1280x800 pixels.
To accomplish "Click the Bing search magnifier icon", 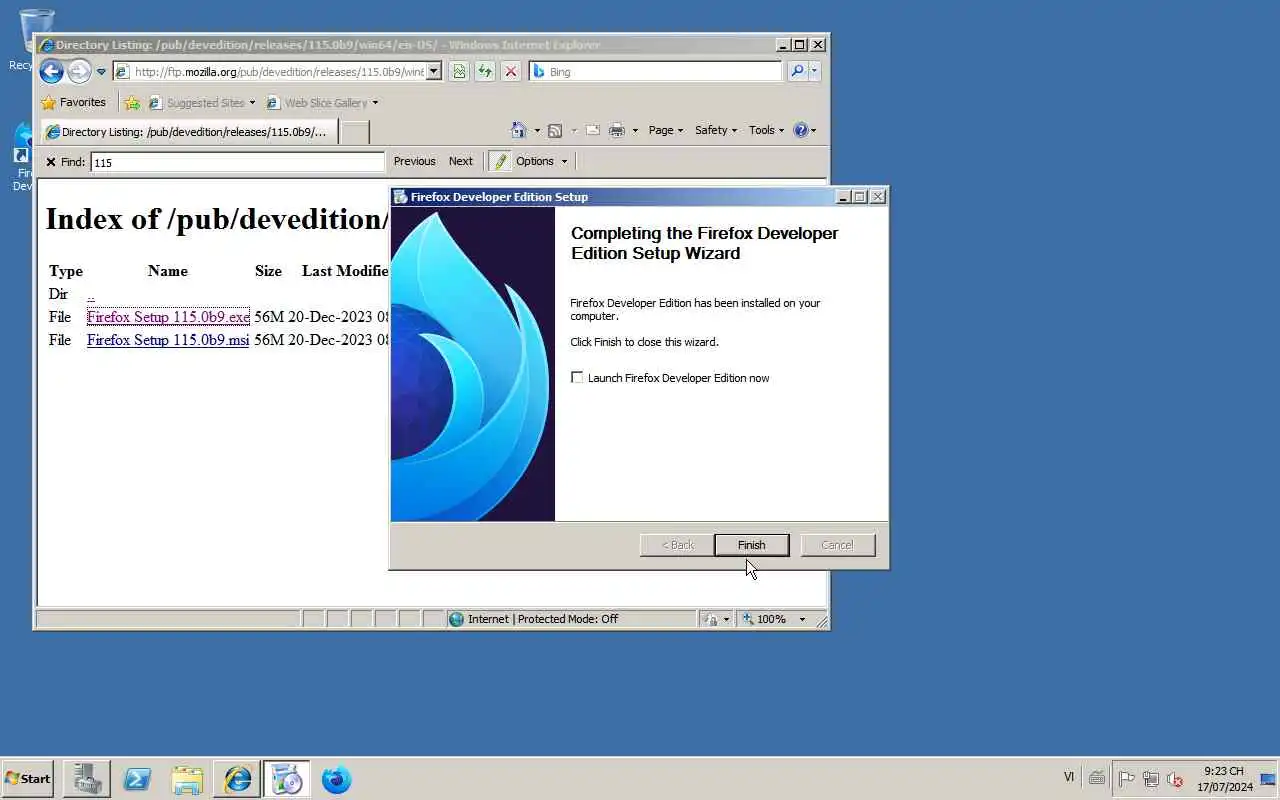I will pos(797,71).
